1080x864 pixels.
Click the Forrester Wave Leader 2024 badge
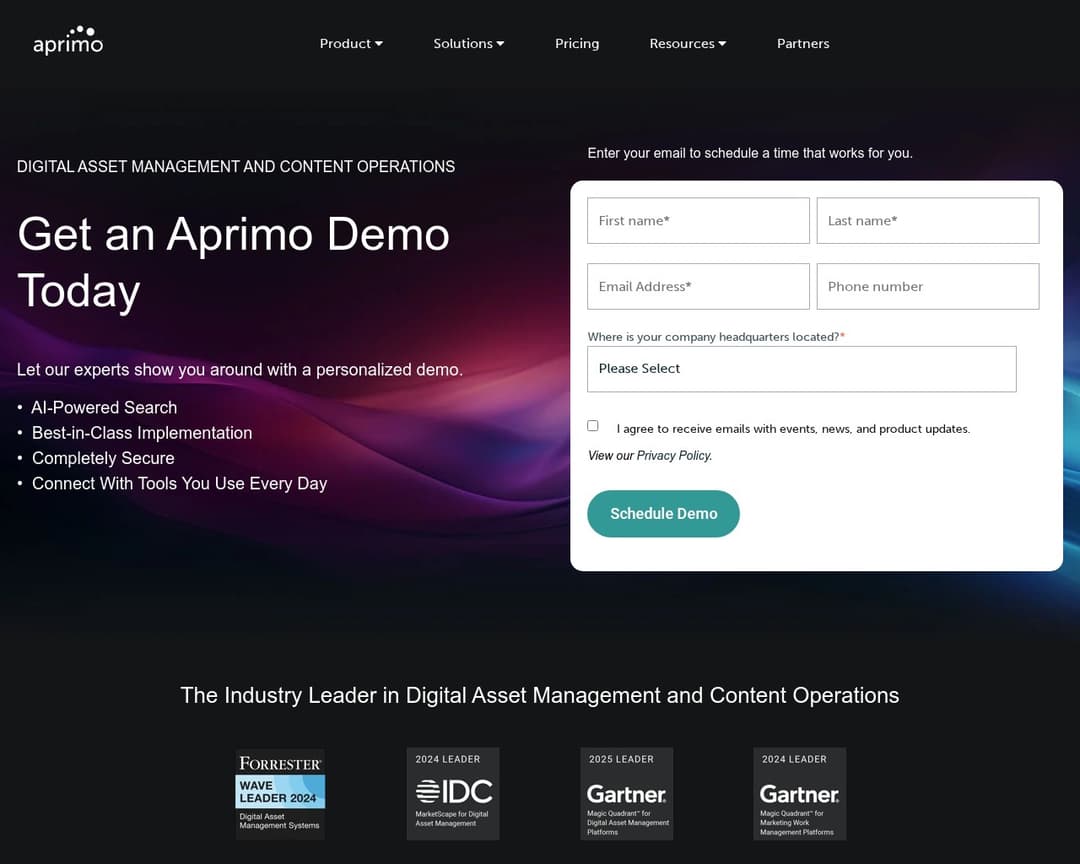[x=280, y=793]
